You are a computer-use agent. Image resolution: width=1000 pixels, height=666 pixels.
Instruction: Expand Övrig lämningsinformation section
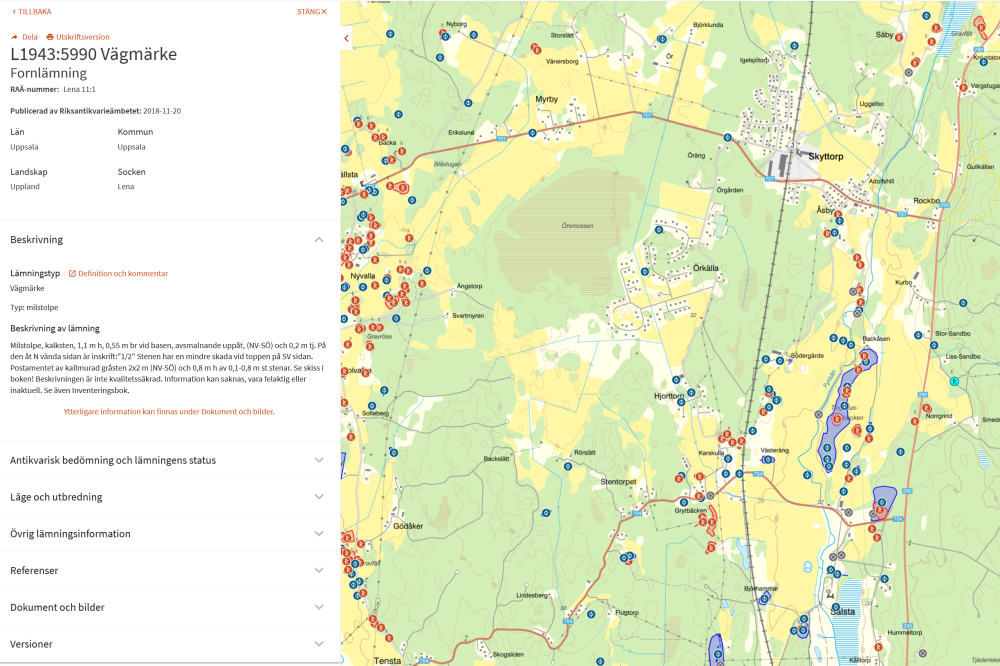click(170, 533)
